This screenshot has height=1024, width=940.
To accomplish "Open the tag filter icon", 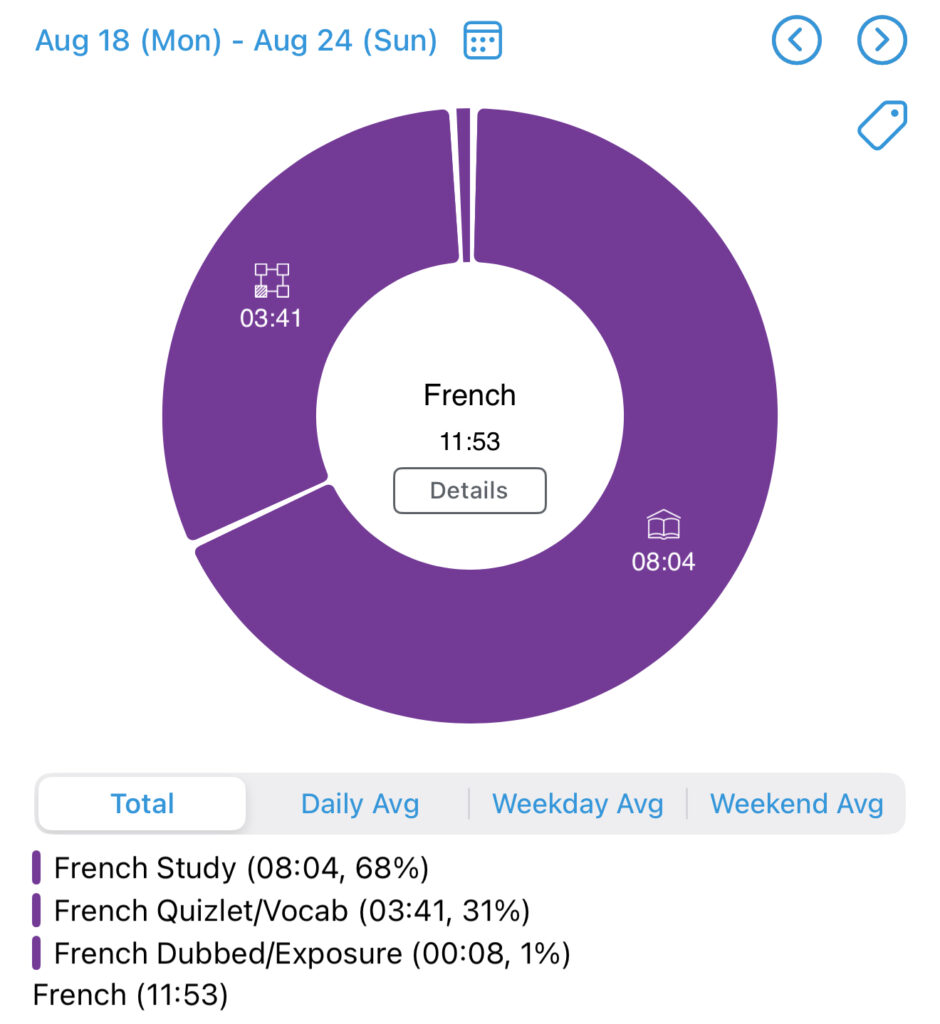I will point(882,126).
